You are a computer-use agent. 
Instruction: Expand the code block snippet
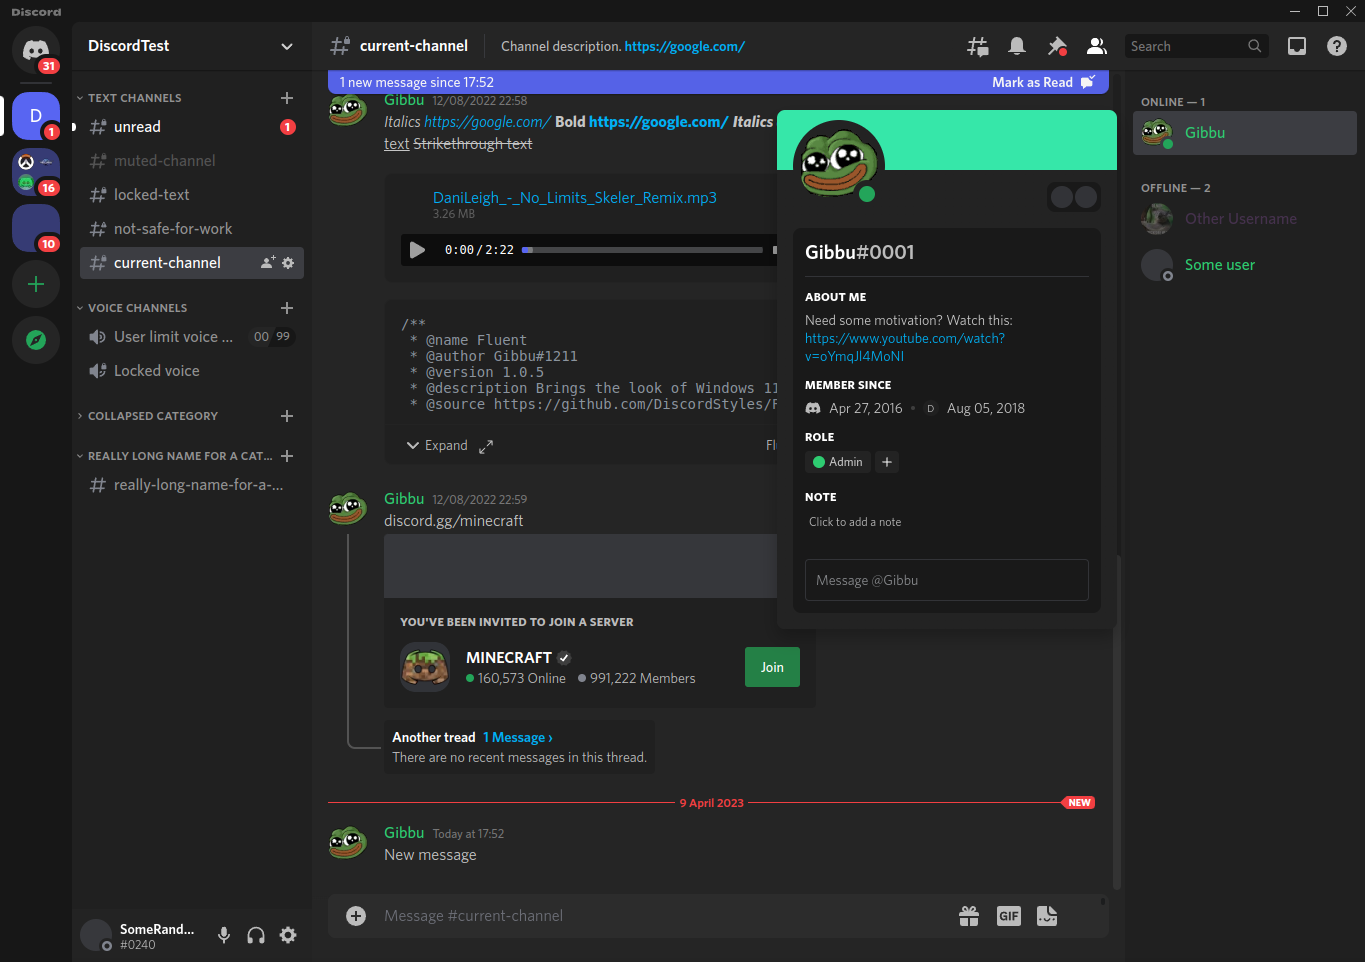437,446
